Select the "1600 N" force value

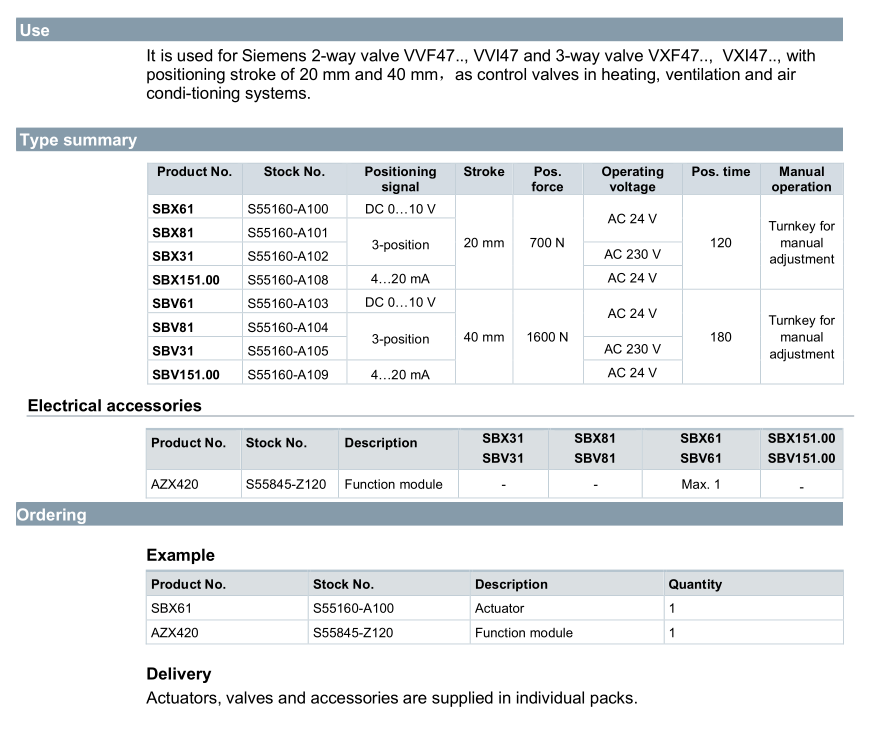pos(547,337)
